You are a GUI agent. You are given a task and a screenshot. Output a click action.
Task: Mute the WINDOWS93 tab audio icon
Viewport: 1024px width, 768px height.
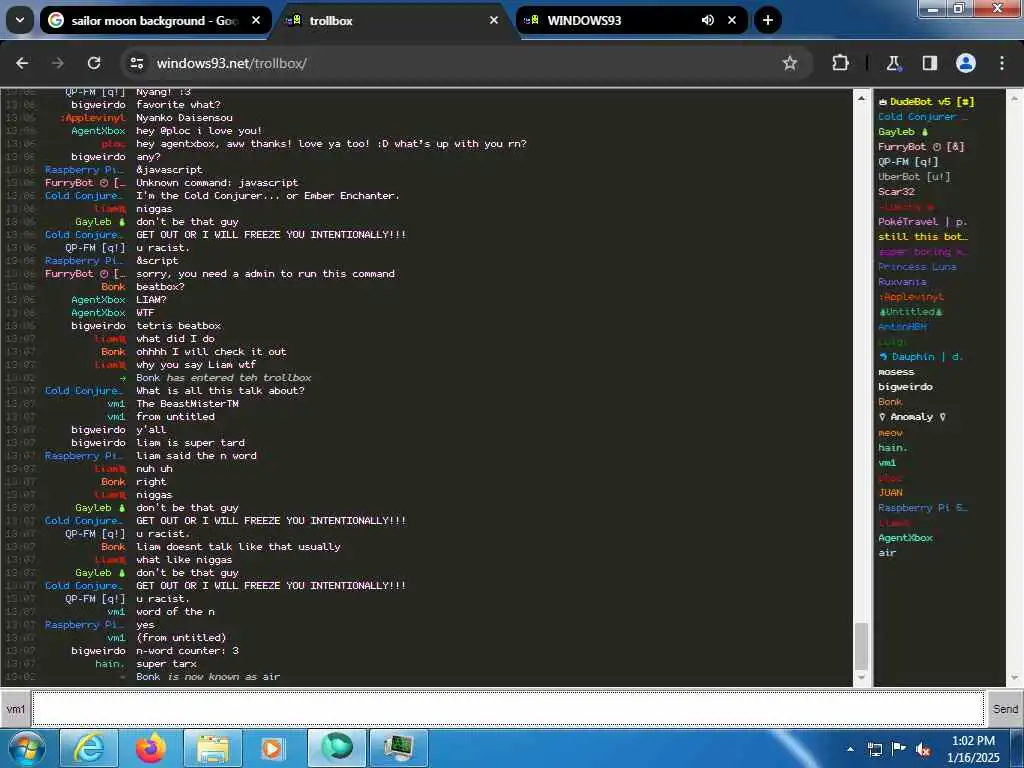pos(708,20)
